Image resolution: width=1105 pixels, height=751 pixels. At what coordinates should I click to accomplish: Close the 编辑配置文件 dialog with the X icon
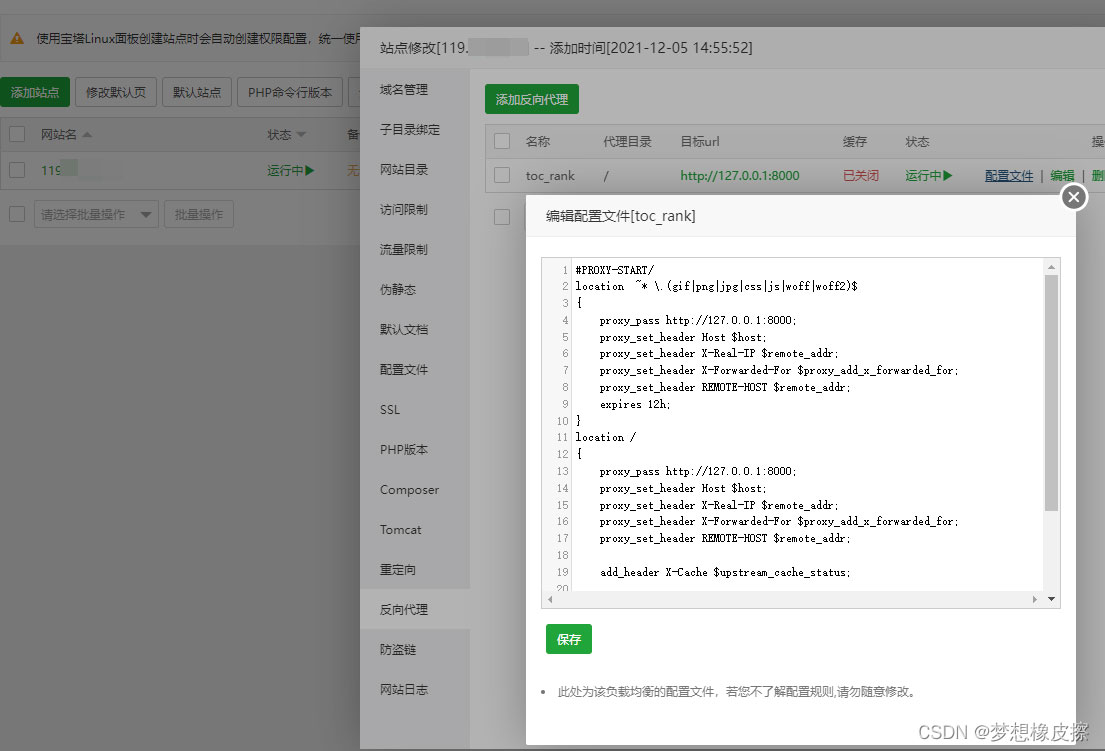1074,197
